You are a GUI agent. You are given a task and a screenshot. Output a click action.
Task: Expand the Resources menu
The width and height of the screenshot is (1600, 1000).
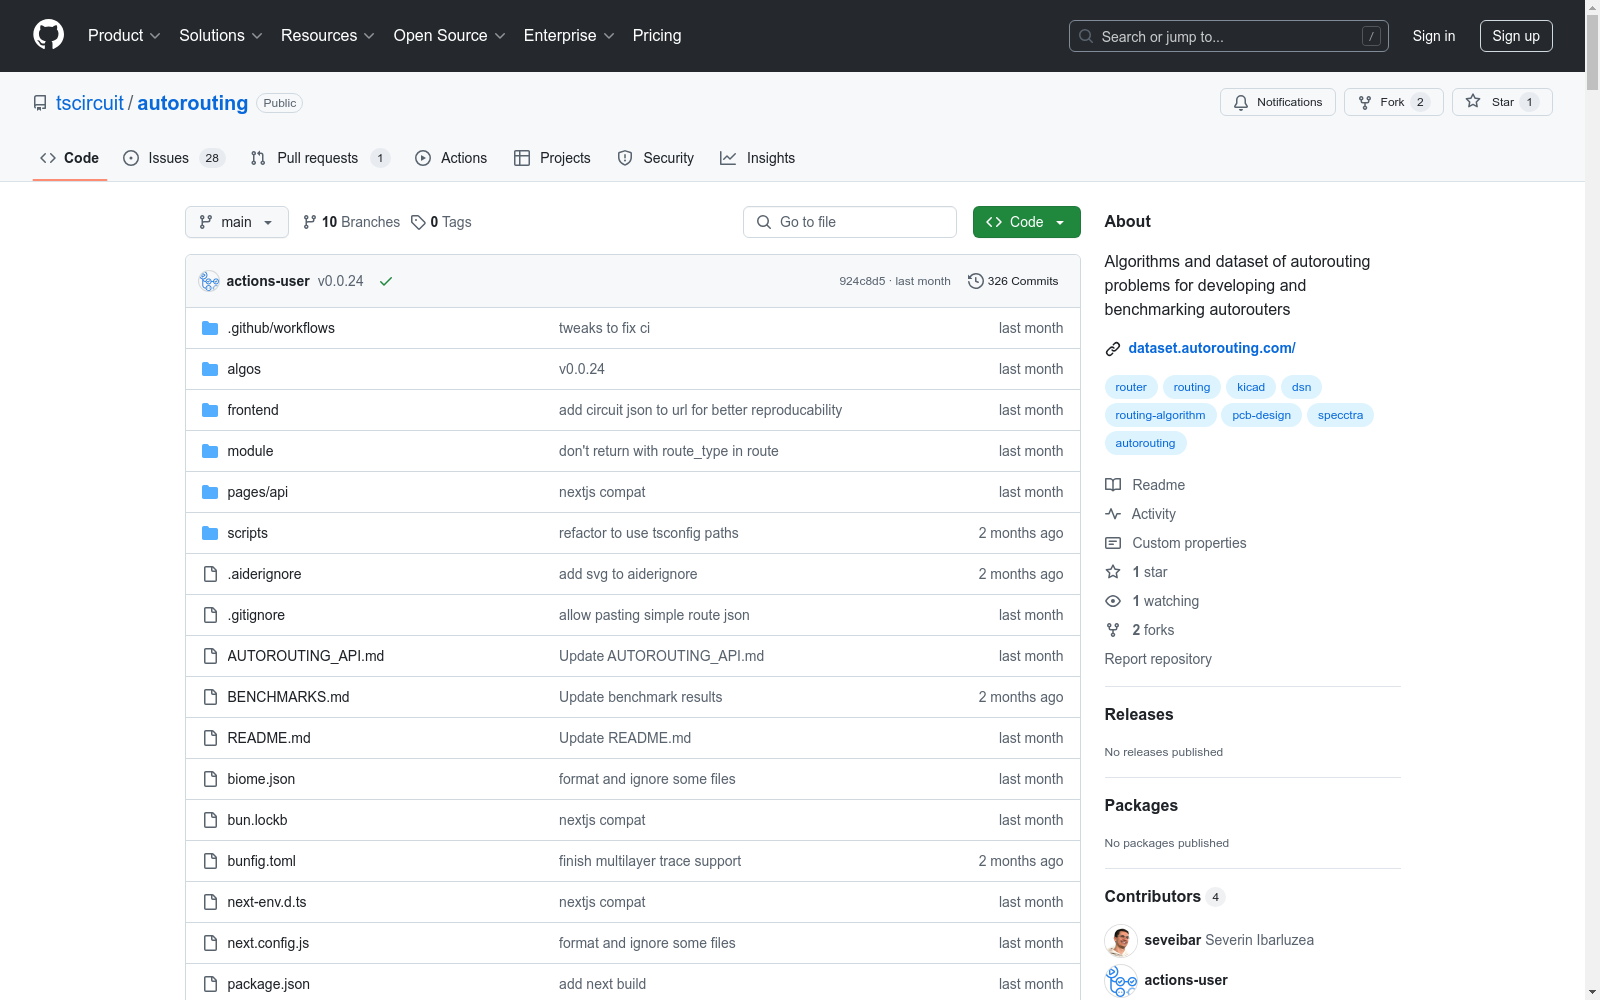pos(328,36)
